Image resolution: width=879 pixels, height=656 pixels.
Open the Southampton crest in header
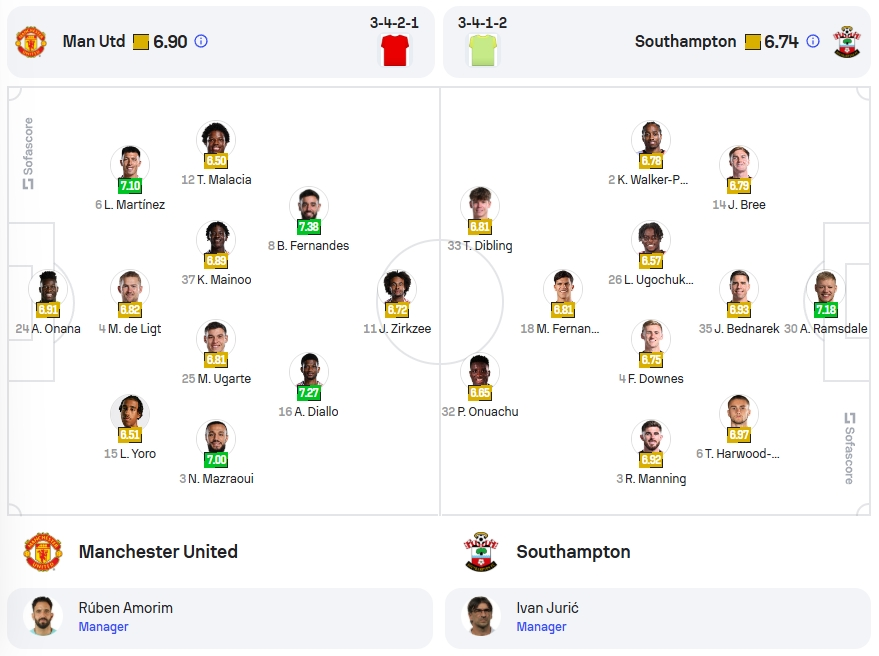point(846,41)
